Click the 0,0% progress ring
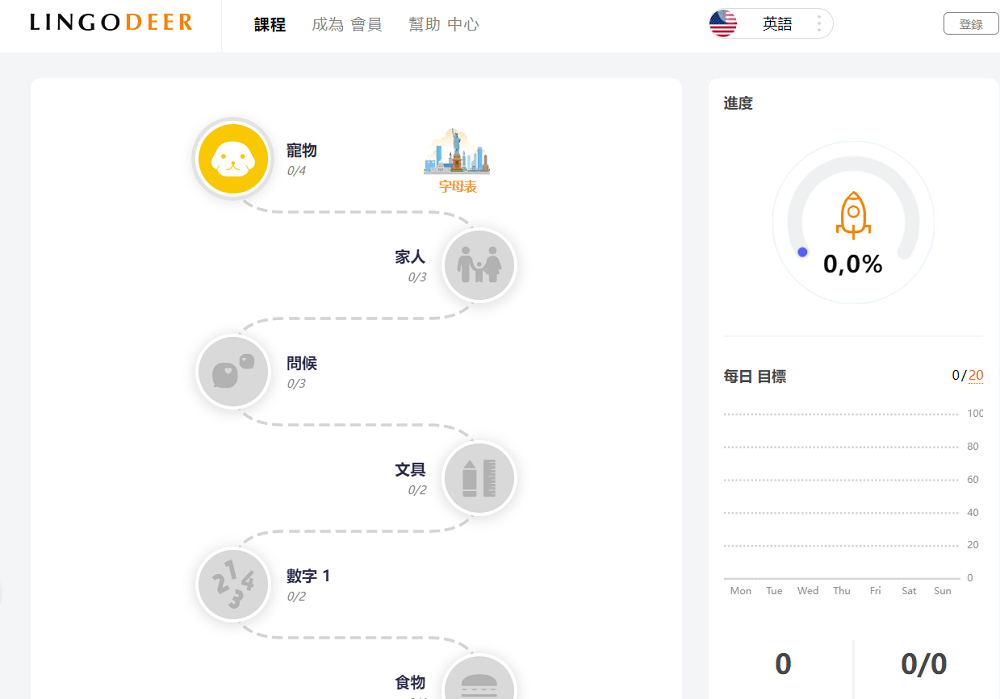 (x=852, y=265)
